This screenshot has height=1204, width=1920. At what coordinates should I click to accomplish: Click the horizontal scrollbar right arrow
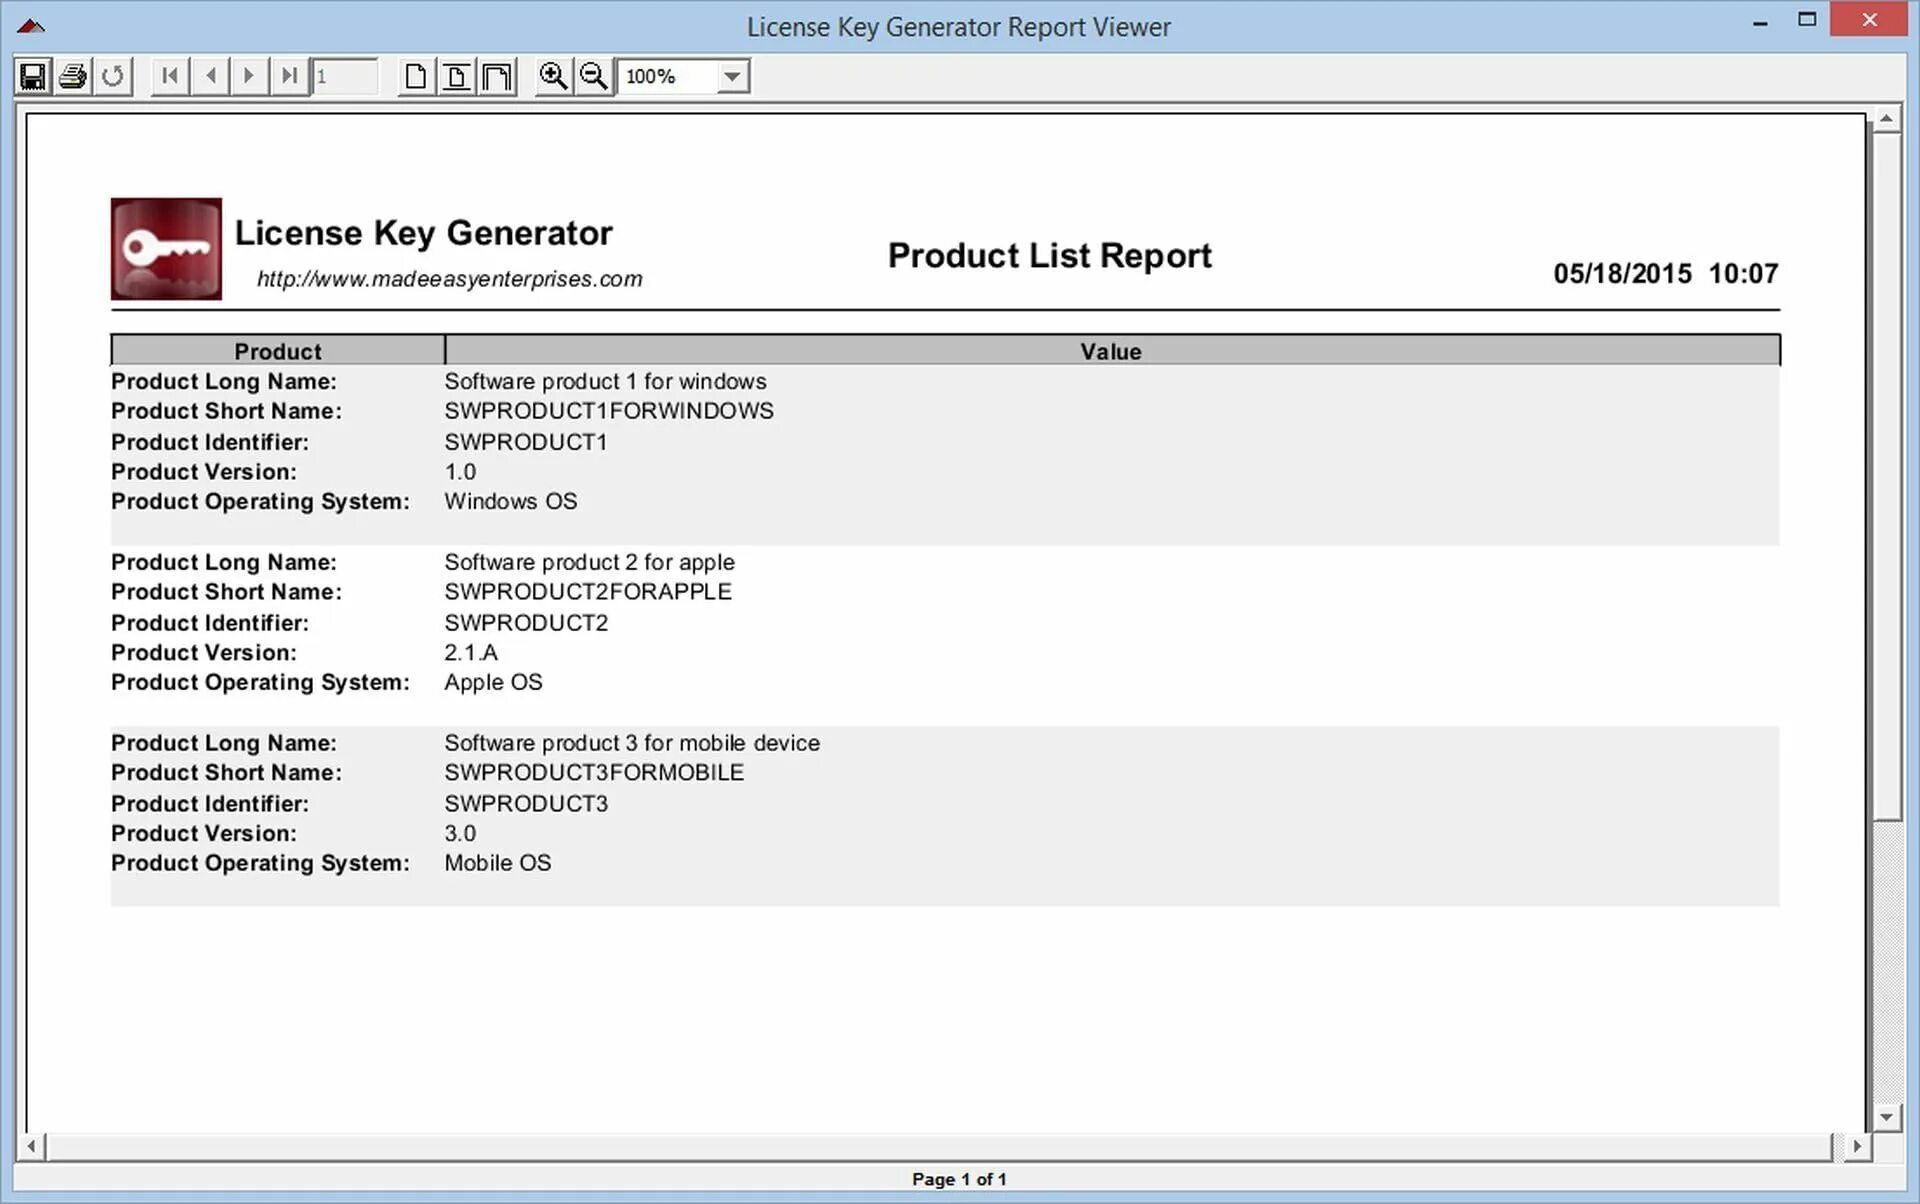[x=1856, y=1146]
